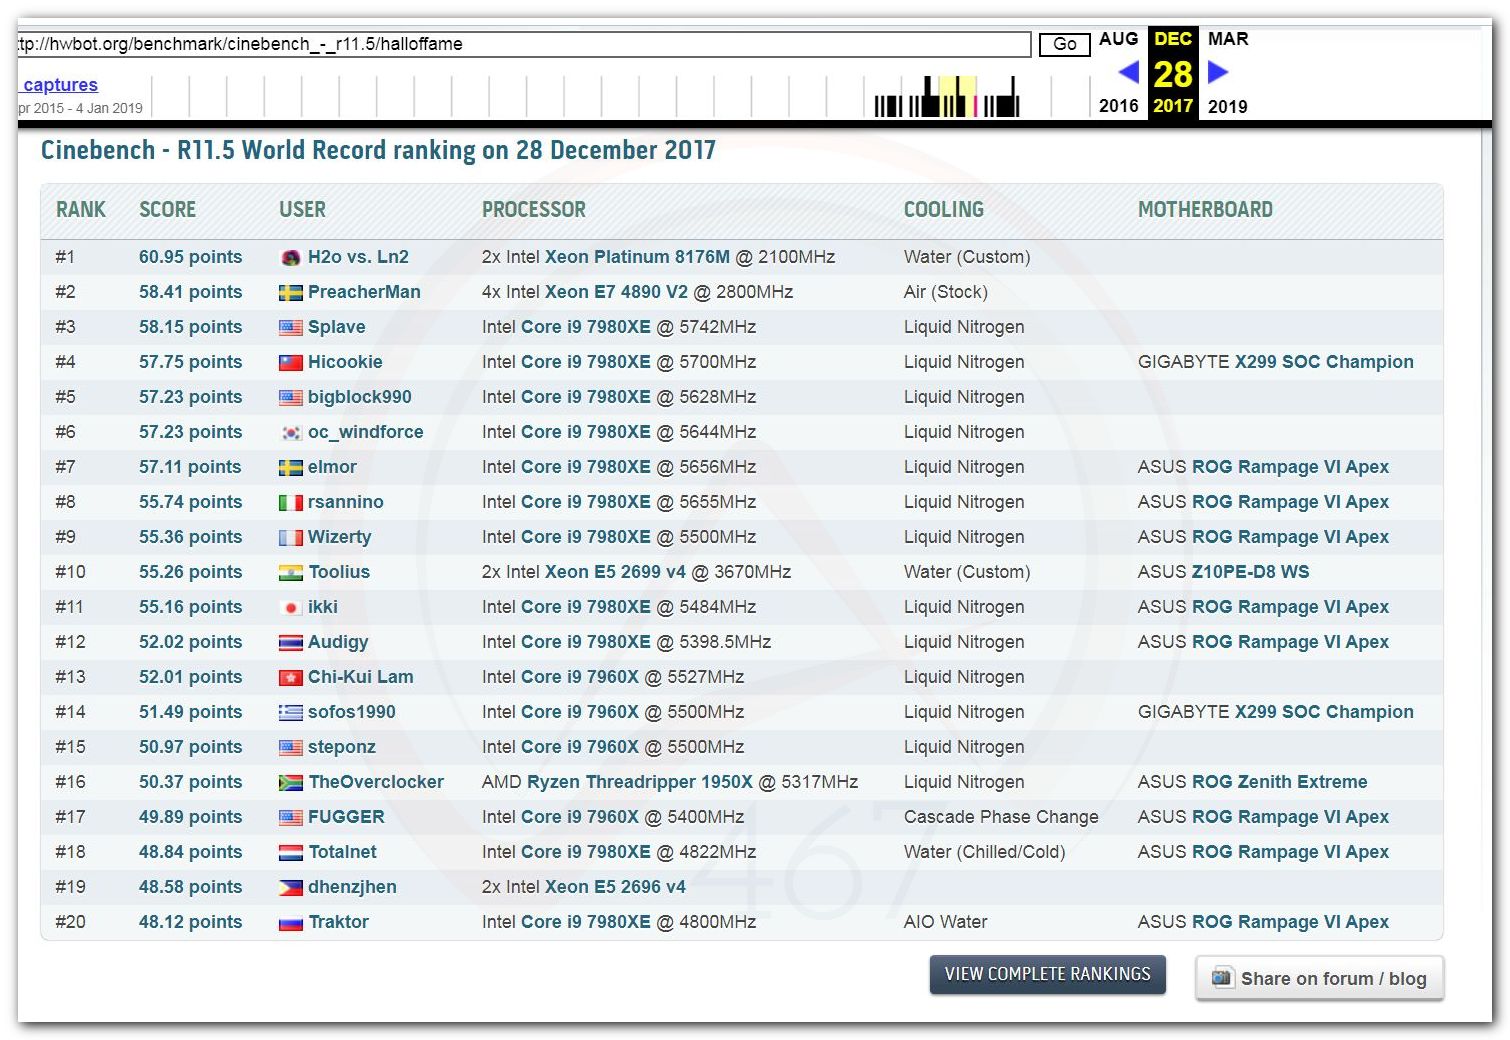Click the Taiwan flag beside Hicookie
1510x1040 pixels.
(x=290, y=363)
